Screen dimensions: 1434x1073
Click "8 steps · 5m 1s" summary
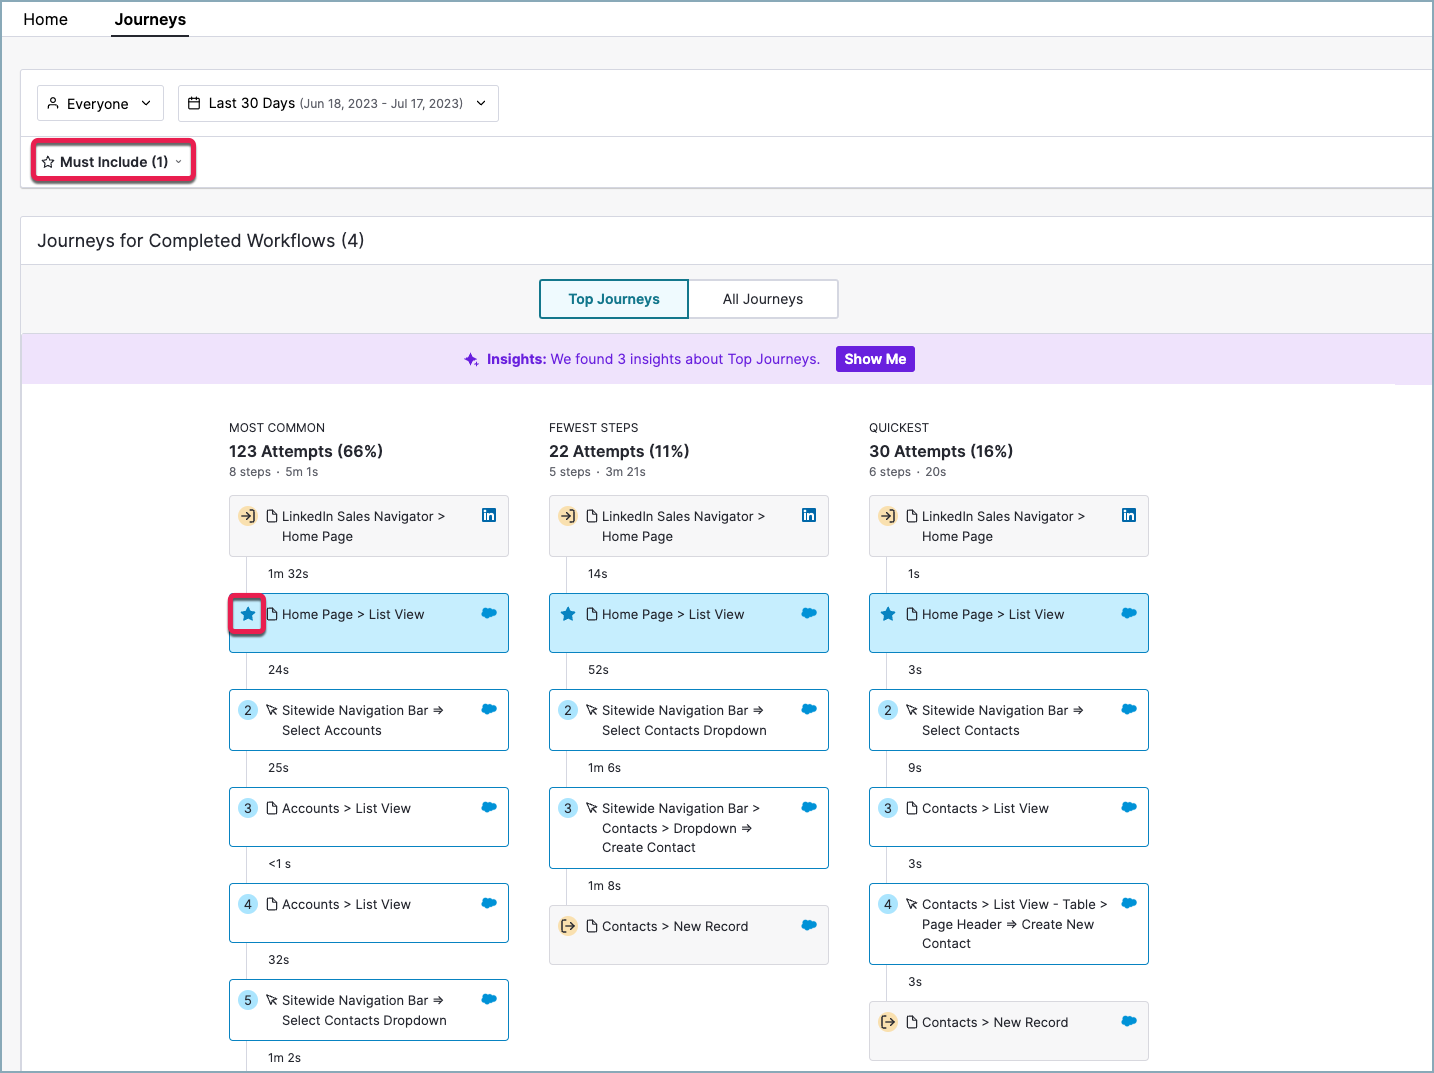pos(274,472)
